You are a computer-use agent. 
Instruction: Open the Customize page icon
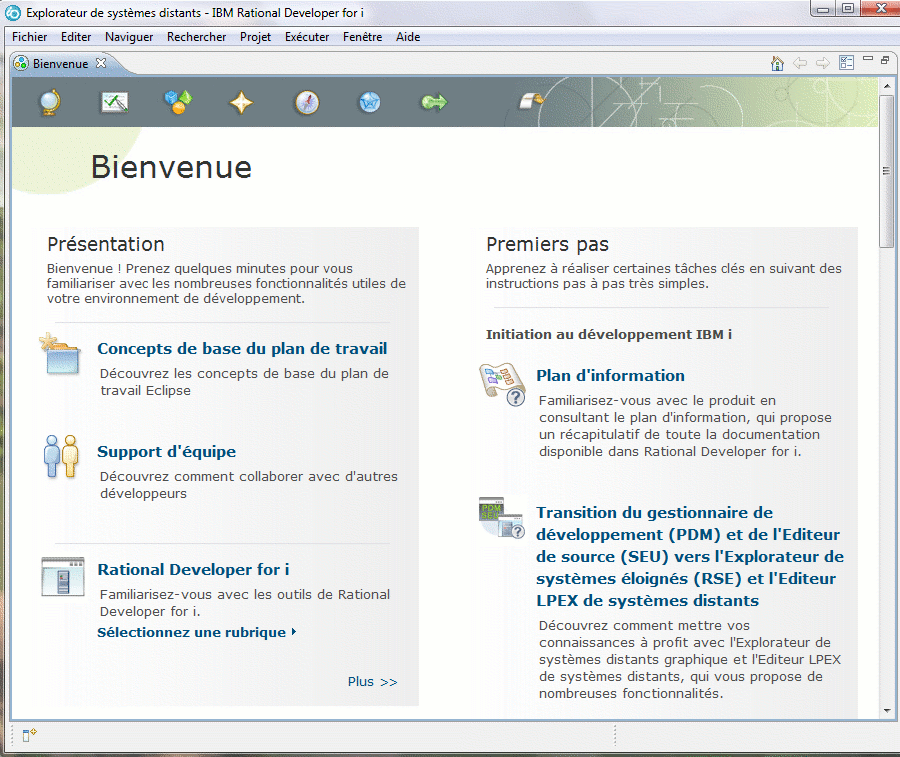[846, 63]
